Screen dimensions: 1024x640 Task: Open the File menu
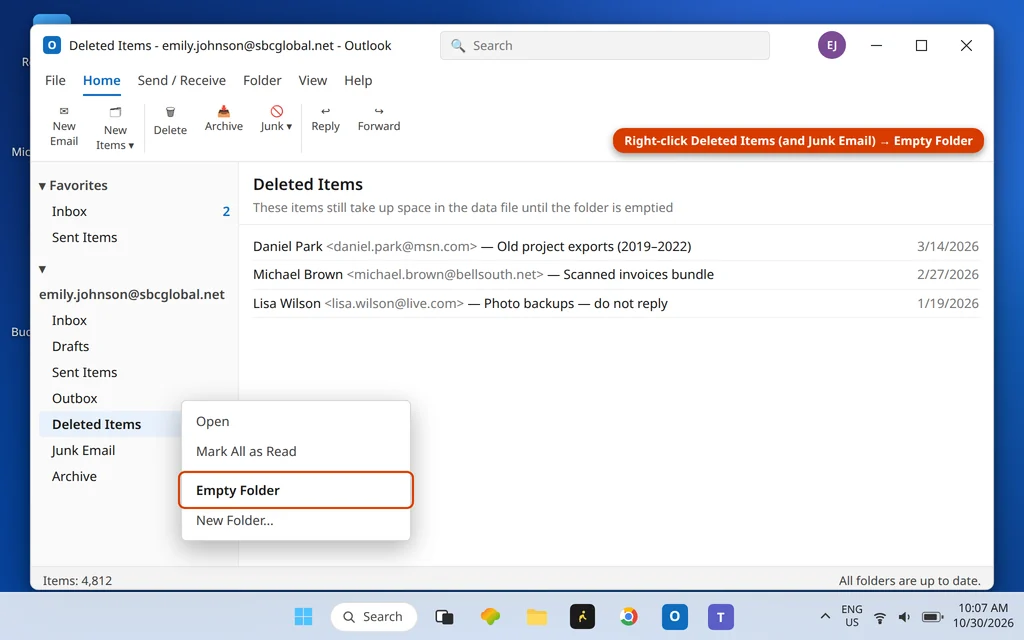(x=55, y=80)
